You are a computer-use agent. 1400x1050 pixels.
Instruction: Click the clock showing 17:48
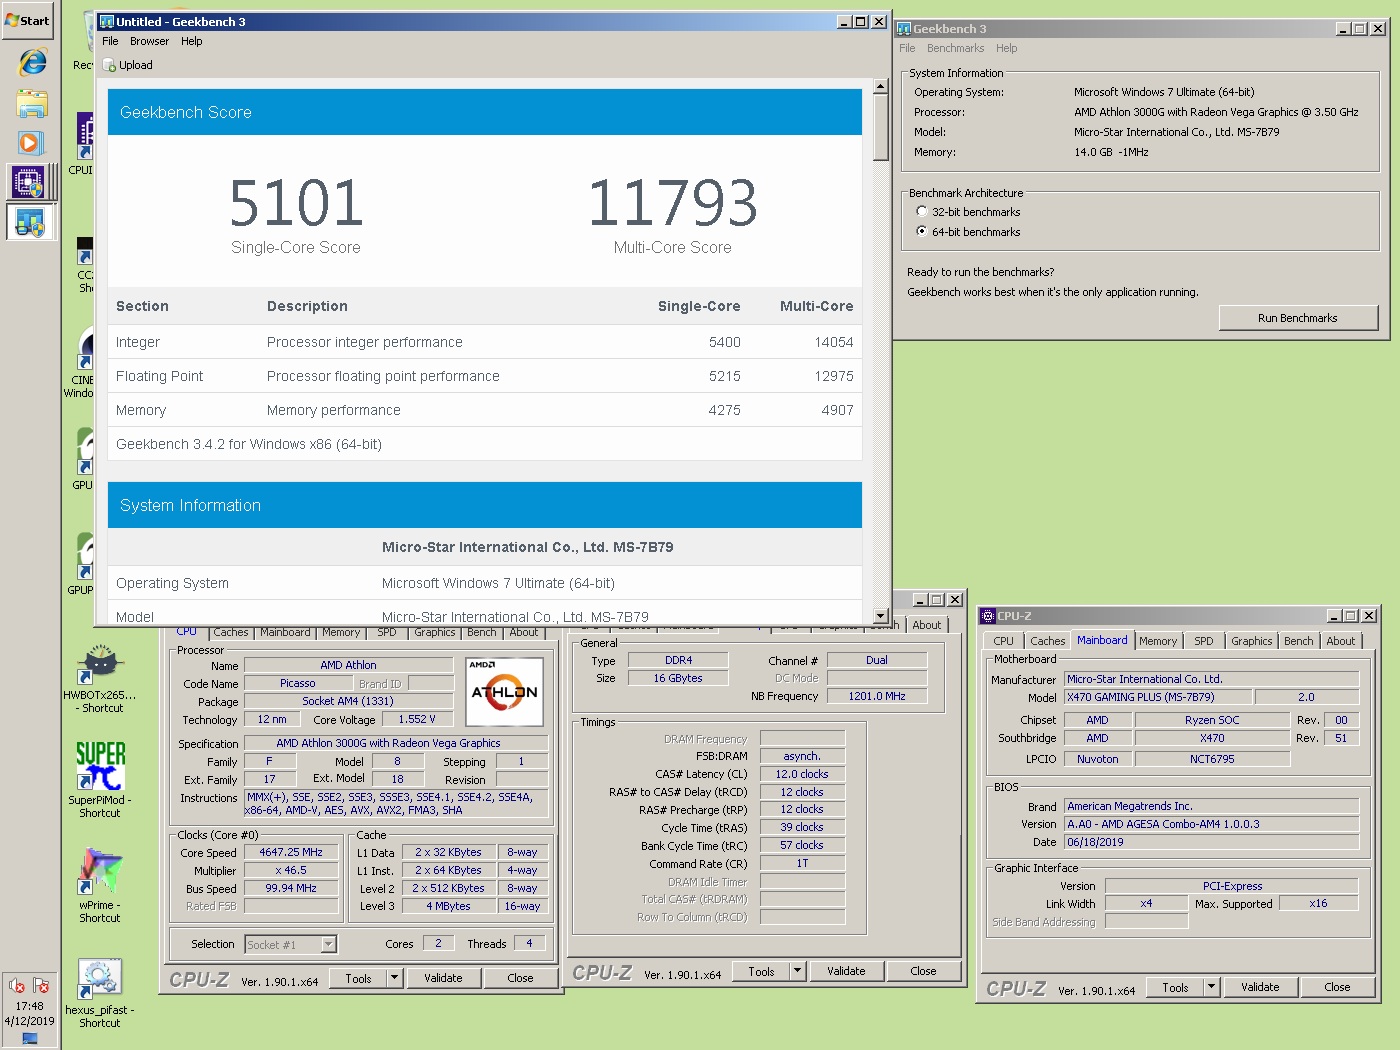click(x=29, y=1006)
